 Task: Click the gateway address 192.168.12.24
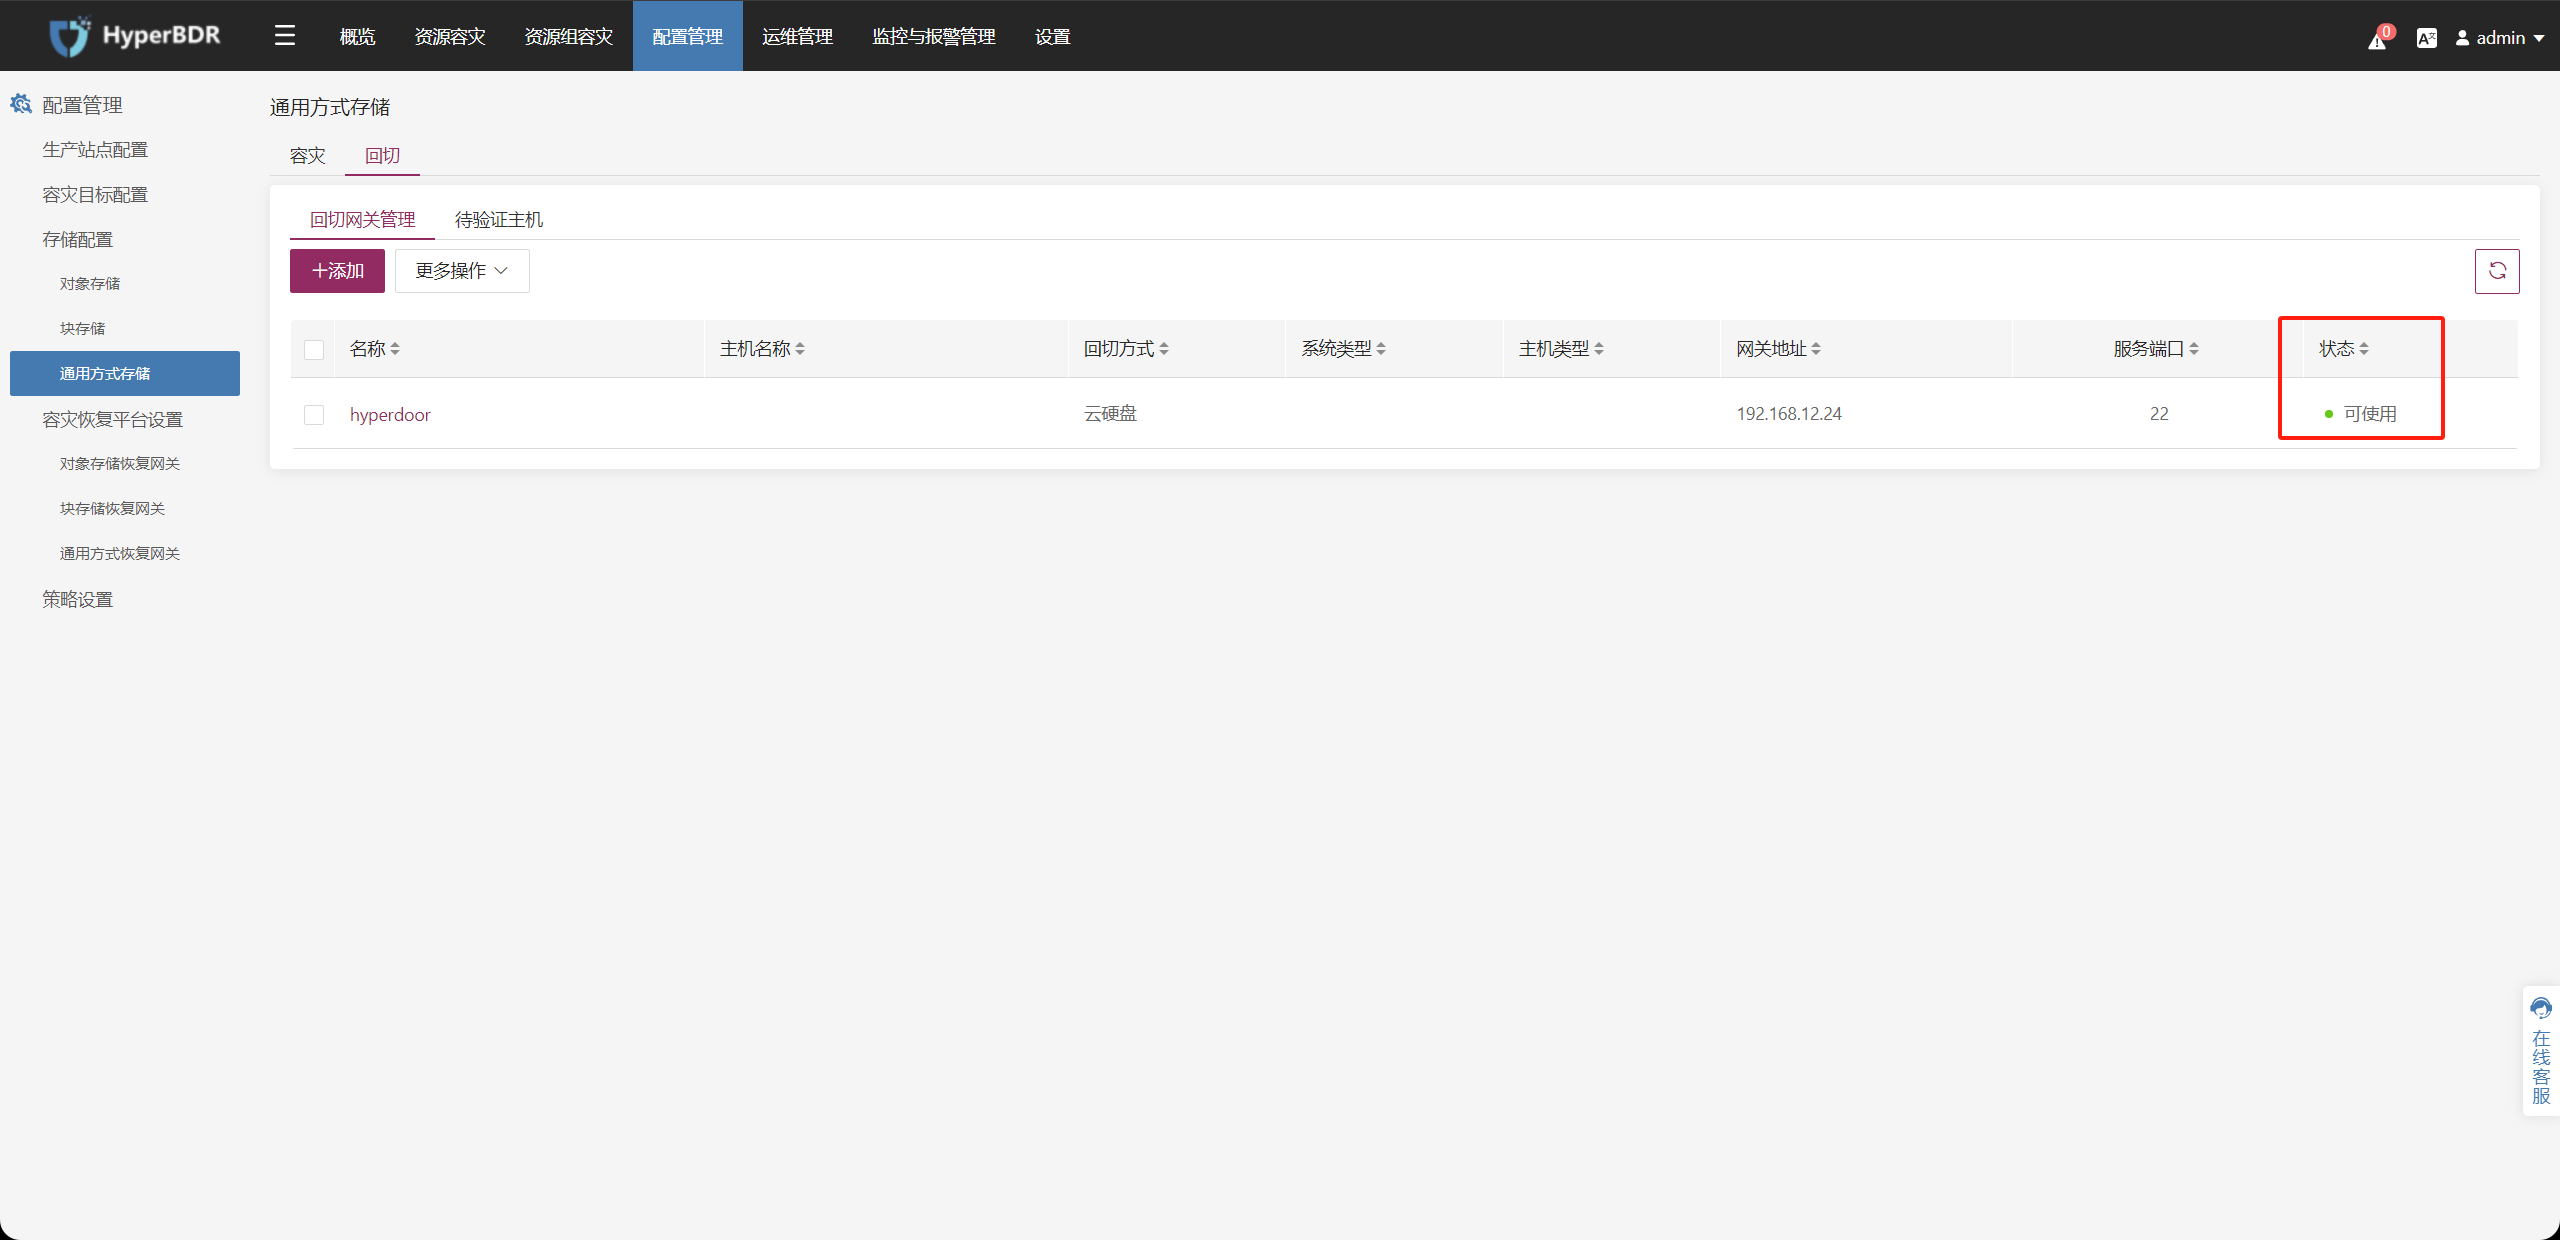click(x=1789, y=414)
